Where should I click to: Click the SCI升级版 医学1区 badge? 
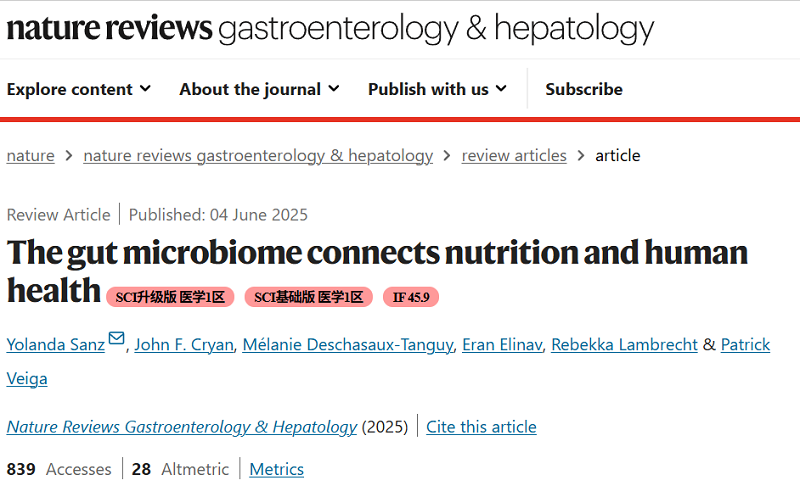click(x=170, y=297)
